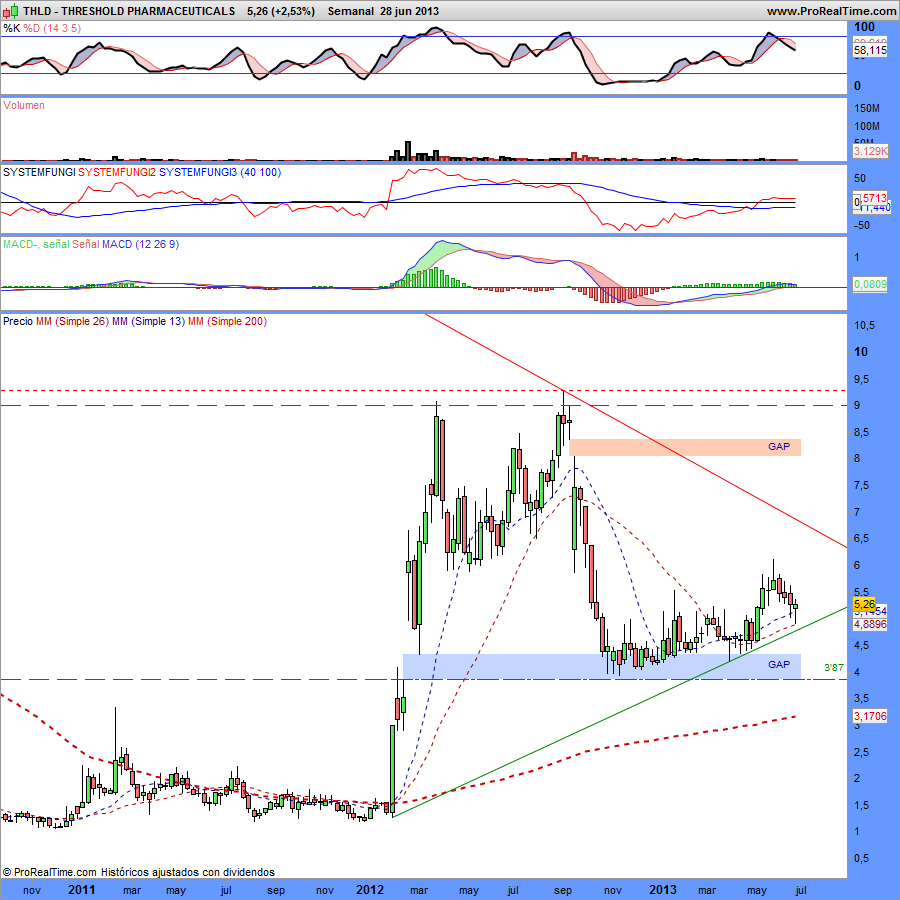This screenshot has width=900, height=900.
Task: Click the MACD (12 26 9) label
Action: click(141, 245)
